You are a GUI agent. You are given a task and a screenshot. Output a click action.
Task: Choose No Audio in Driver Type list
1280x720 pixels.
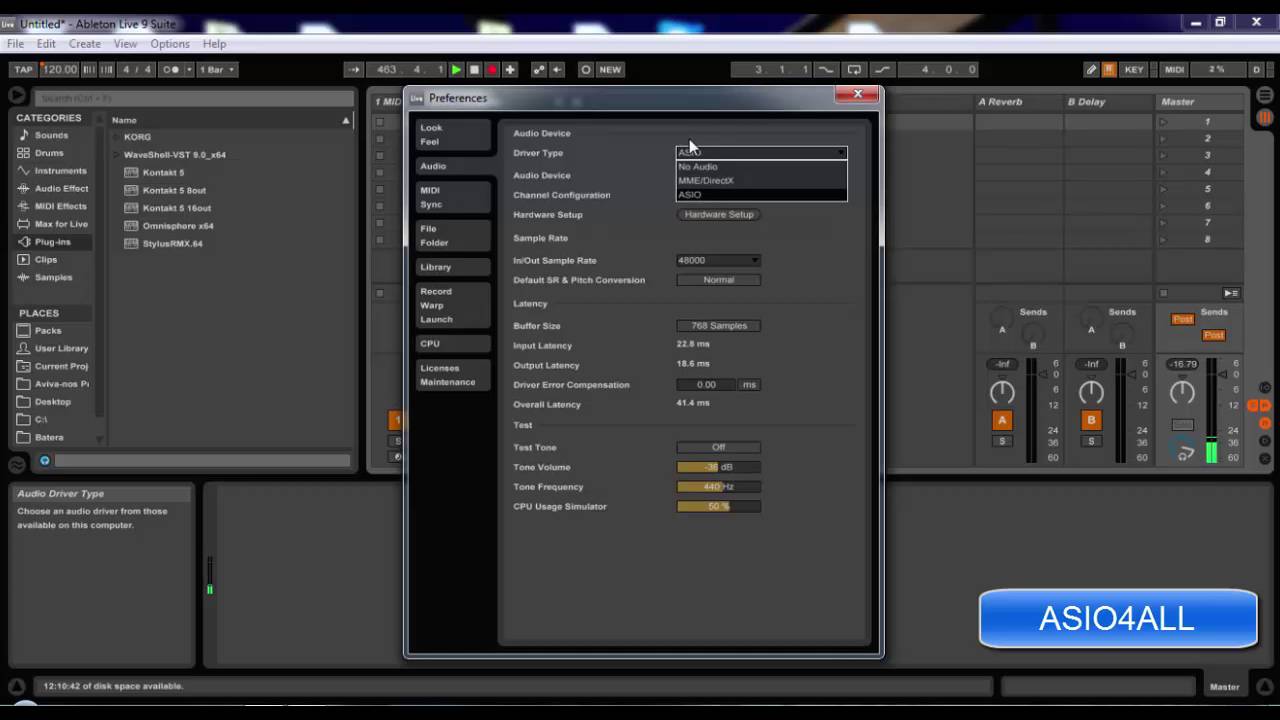[761, 167]
